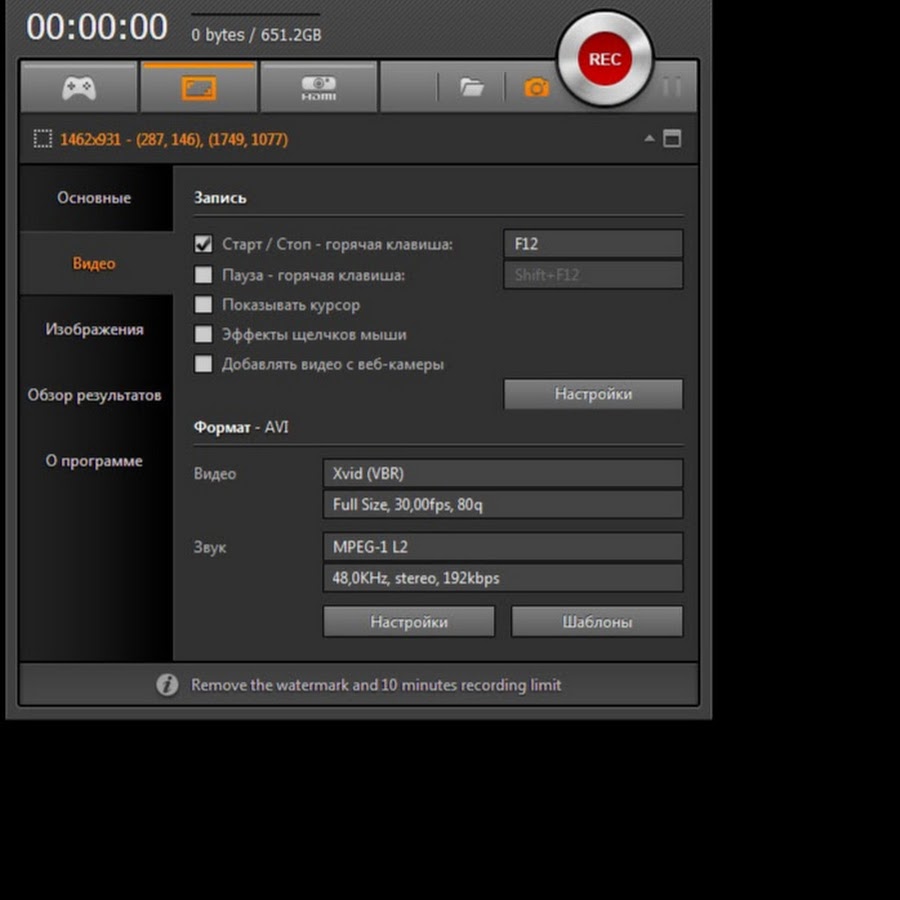
Task: Enable the Пауза hotkey checkbox
Action: coord(204,274)
